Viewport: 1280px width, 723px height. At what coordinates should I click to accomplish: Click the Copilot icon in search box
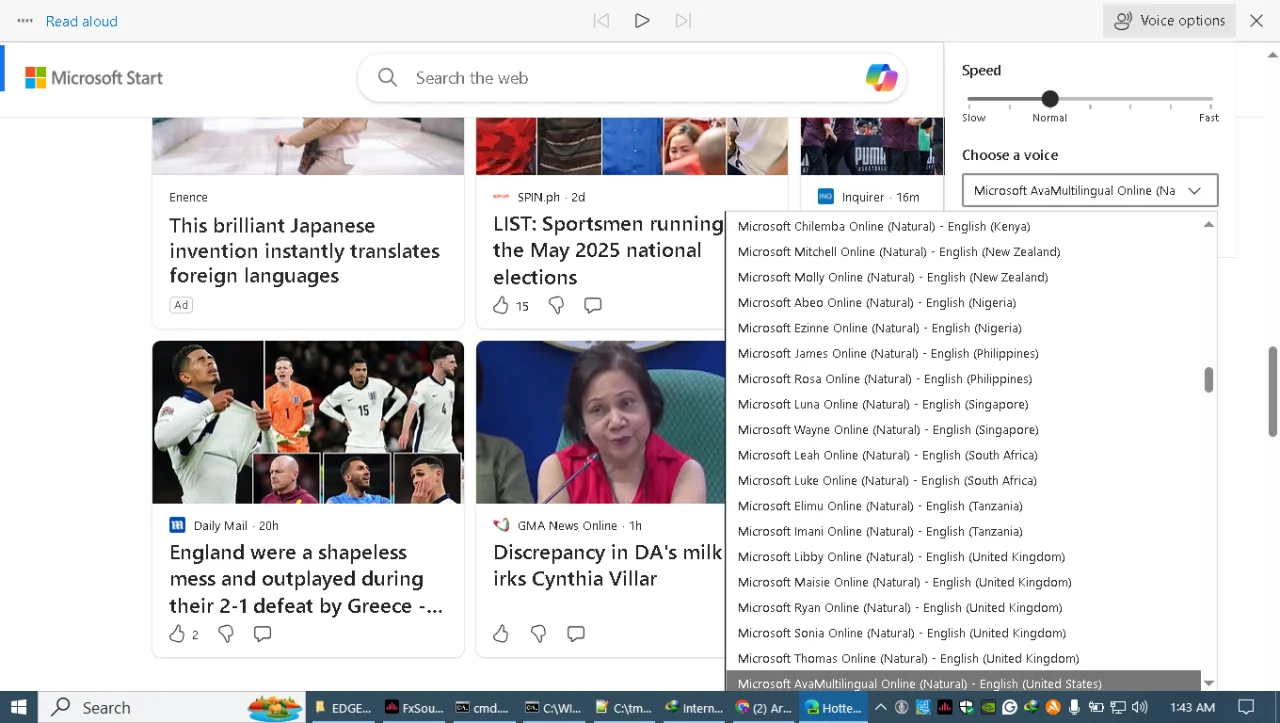point(881,78)
